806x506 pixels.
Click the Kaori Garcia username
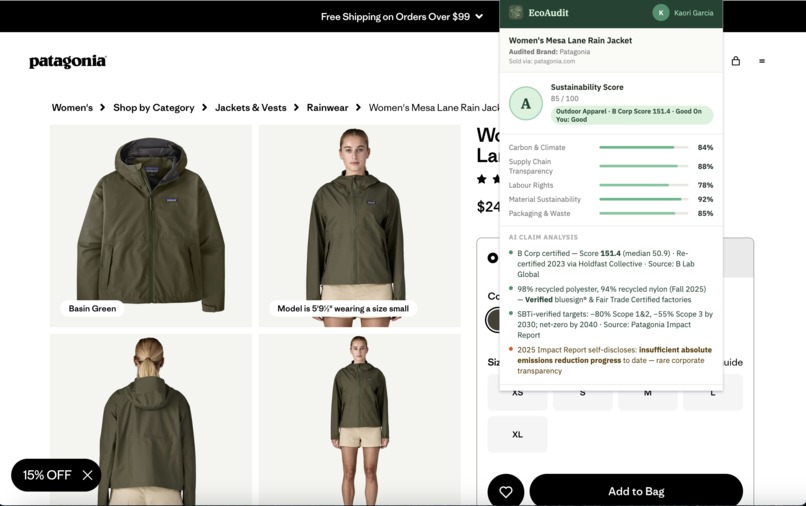click(693, 13)
